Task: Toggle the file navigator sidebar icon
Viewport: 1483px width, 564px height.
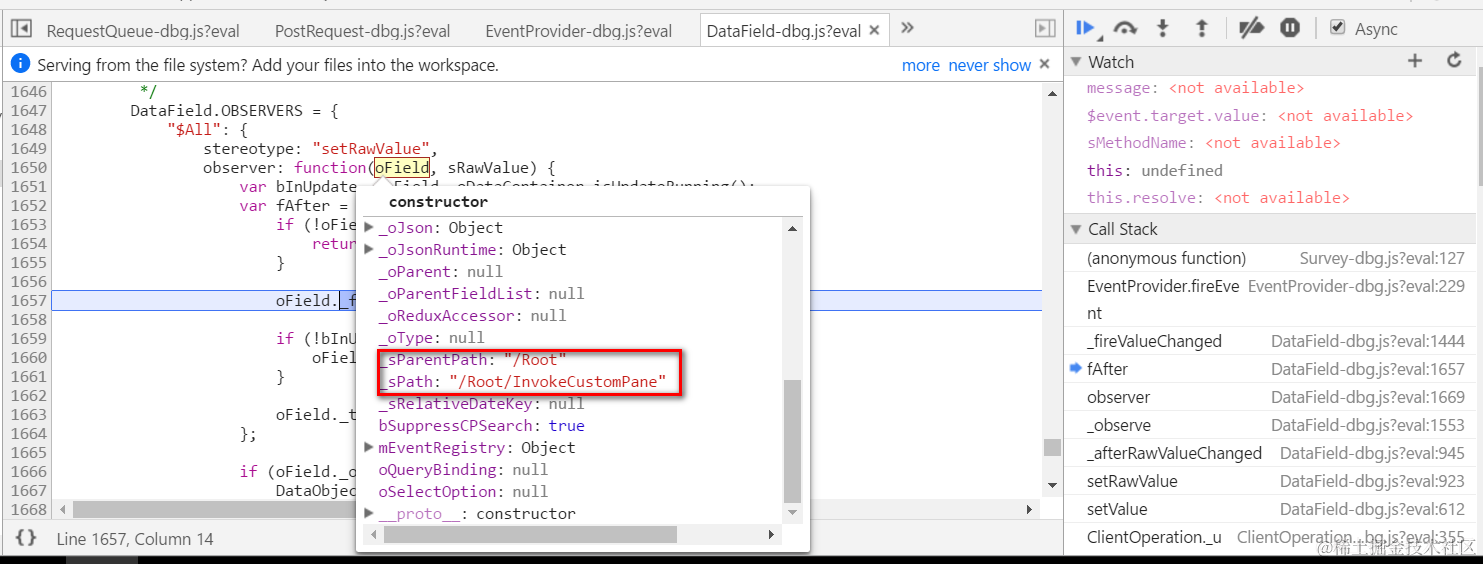Action: [21, 29]
